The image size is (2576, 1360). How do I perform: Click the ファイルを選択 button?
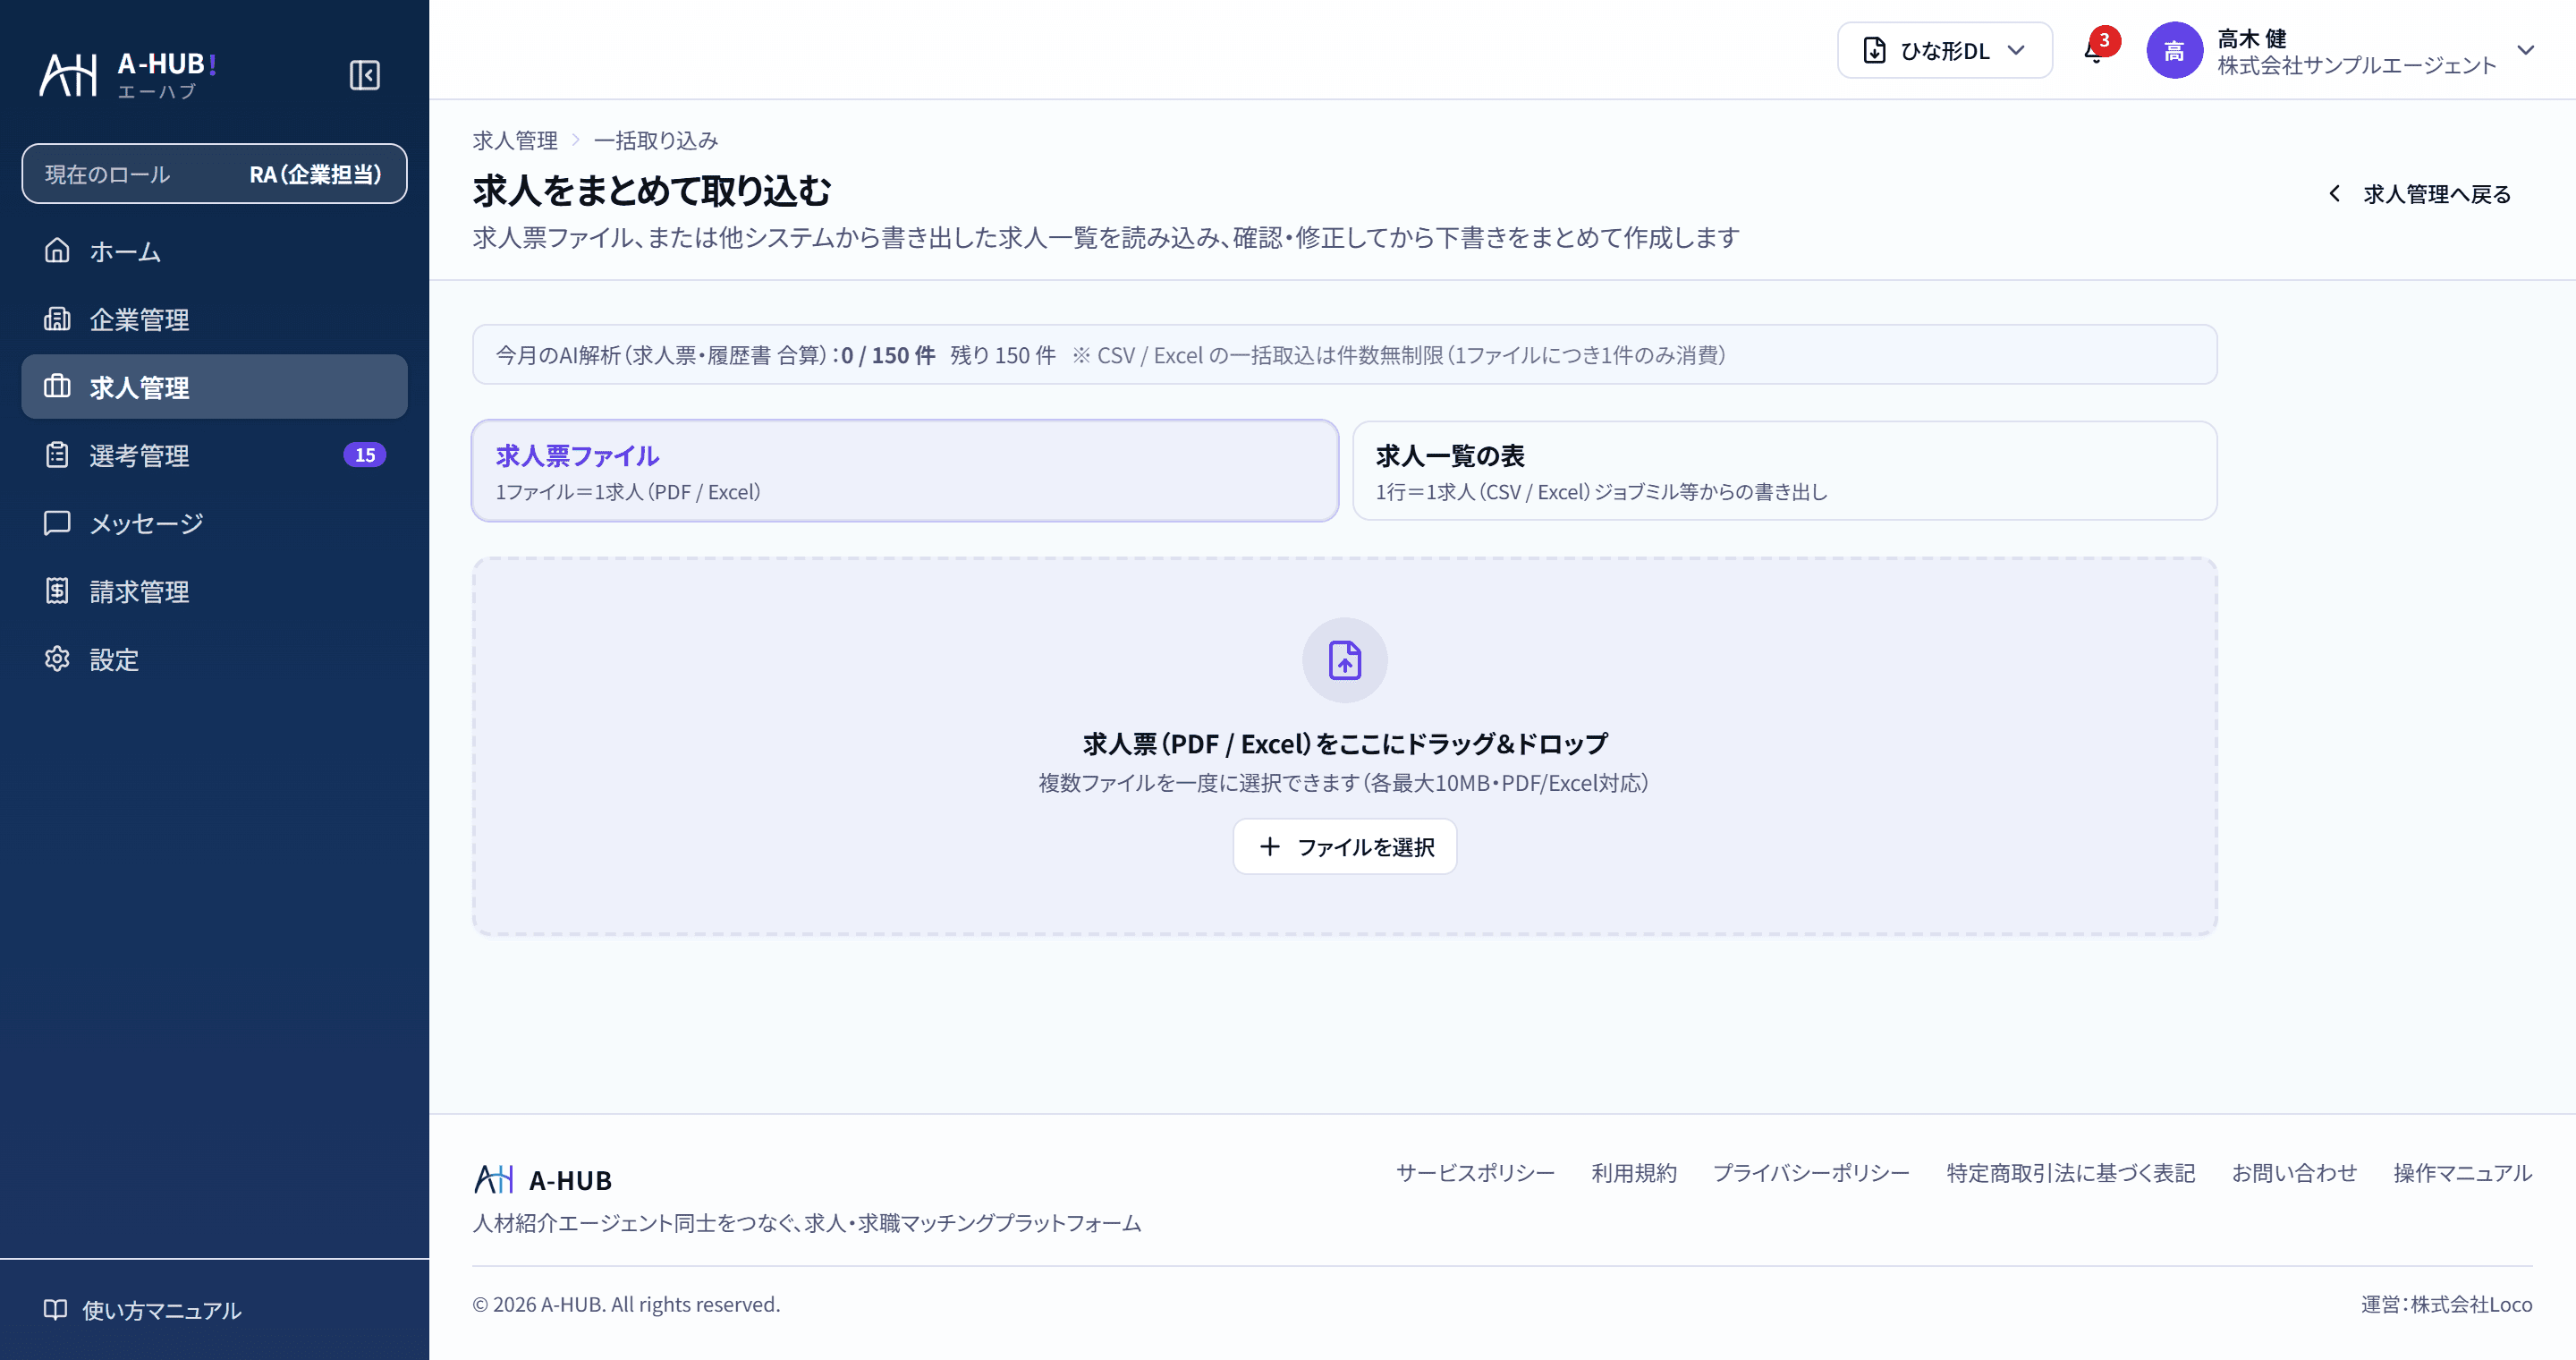[1344, 846]
